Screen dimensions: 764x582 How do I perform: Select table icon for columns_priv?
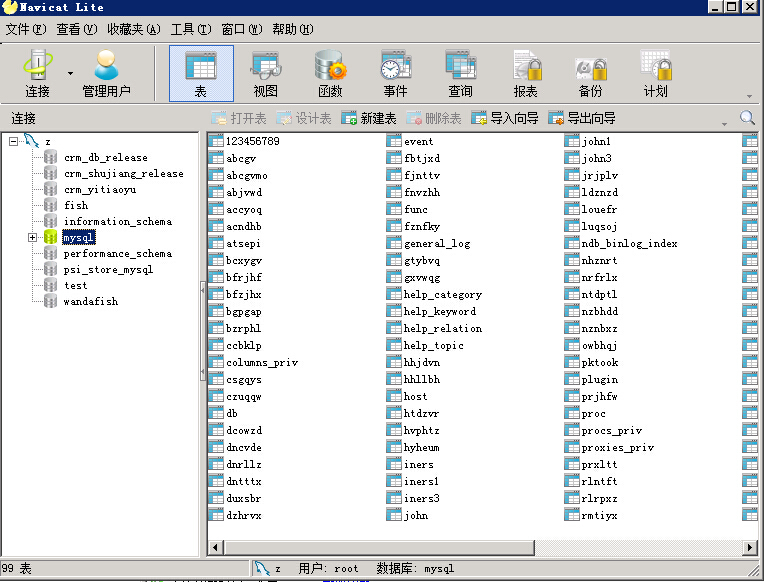(x=216, y=362)
